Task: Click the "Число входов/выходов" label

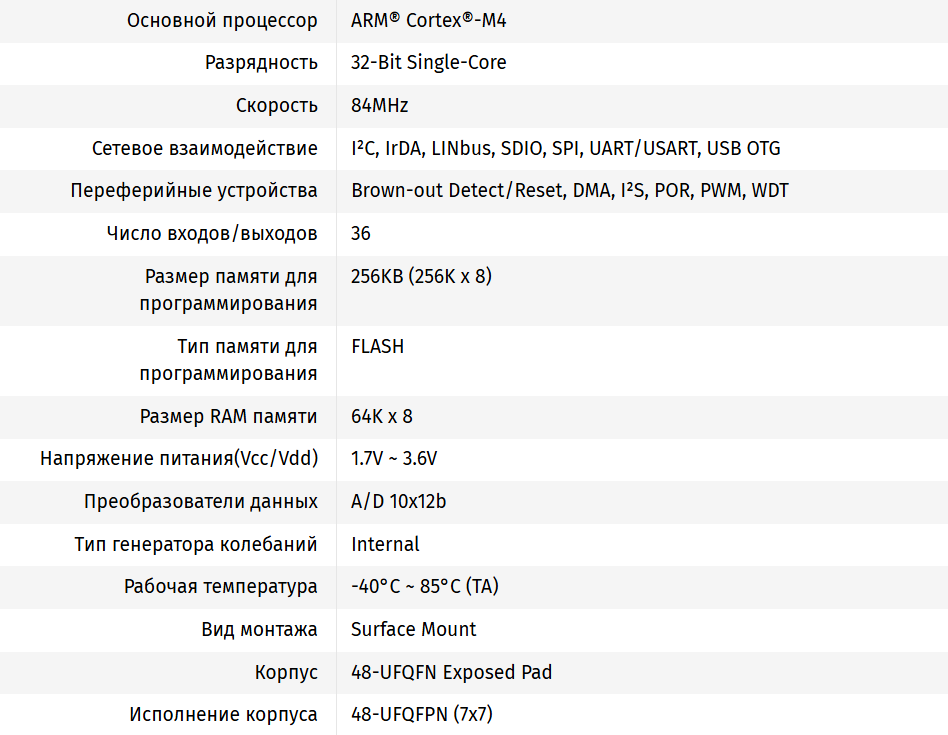Action: click(x=212, y=233)
